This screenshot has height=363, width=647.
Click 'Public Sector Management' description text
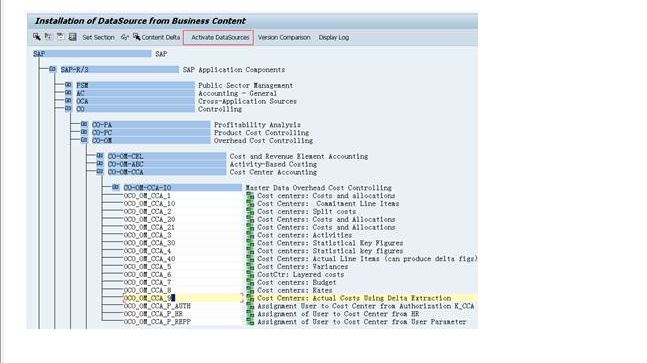246,85
